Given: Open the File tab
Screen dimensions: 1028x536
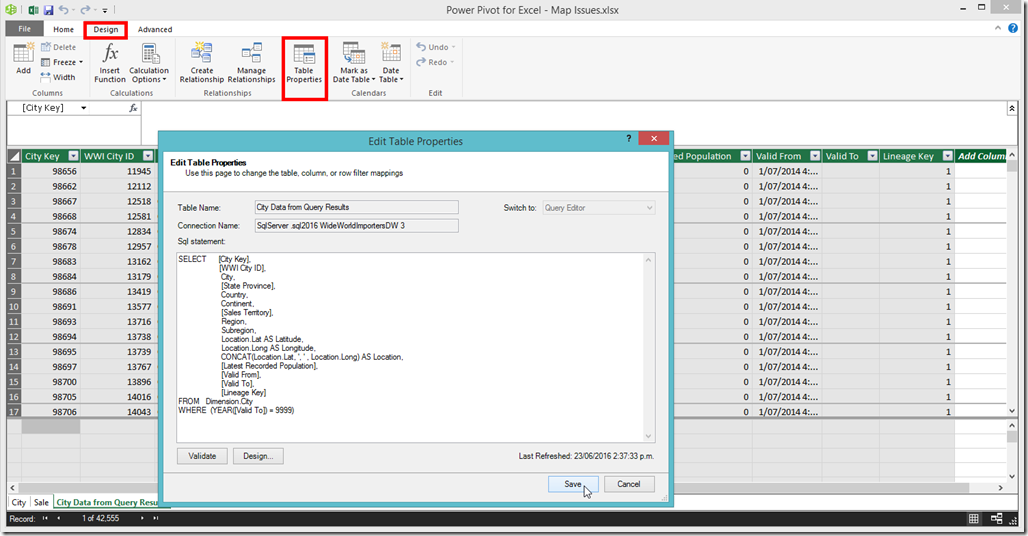Looking at the screenshot, I should pos(24,29).
